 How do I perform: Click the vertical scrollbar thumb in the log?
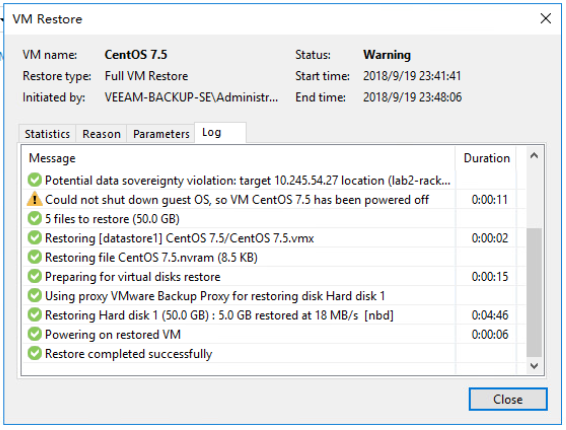(x=534, y=292)
